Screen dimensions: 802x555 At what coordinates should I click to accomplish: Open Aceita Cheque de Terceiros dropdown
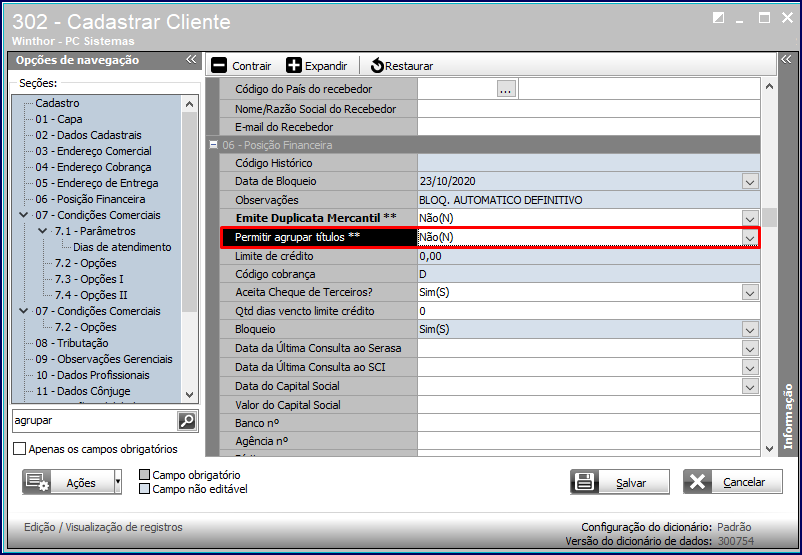(x=750, y=293)
